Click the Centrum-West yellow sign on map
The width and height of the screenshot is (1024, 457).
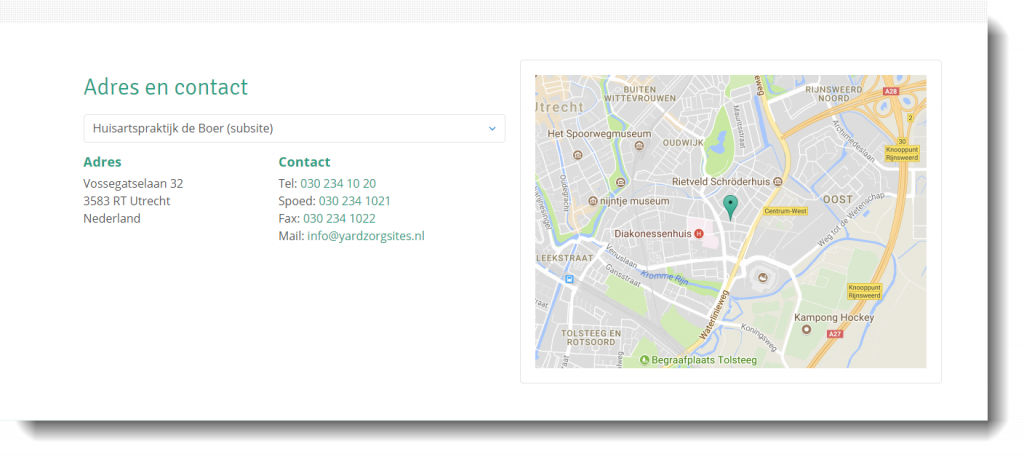[786, 211]
